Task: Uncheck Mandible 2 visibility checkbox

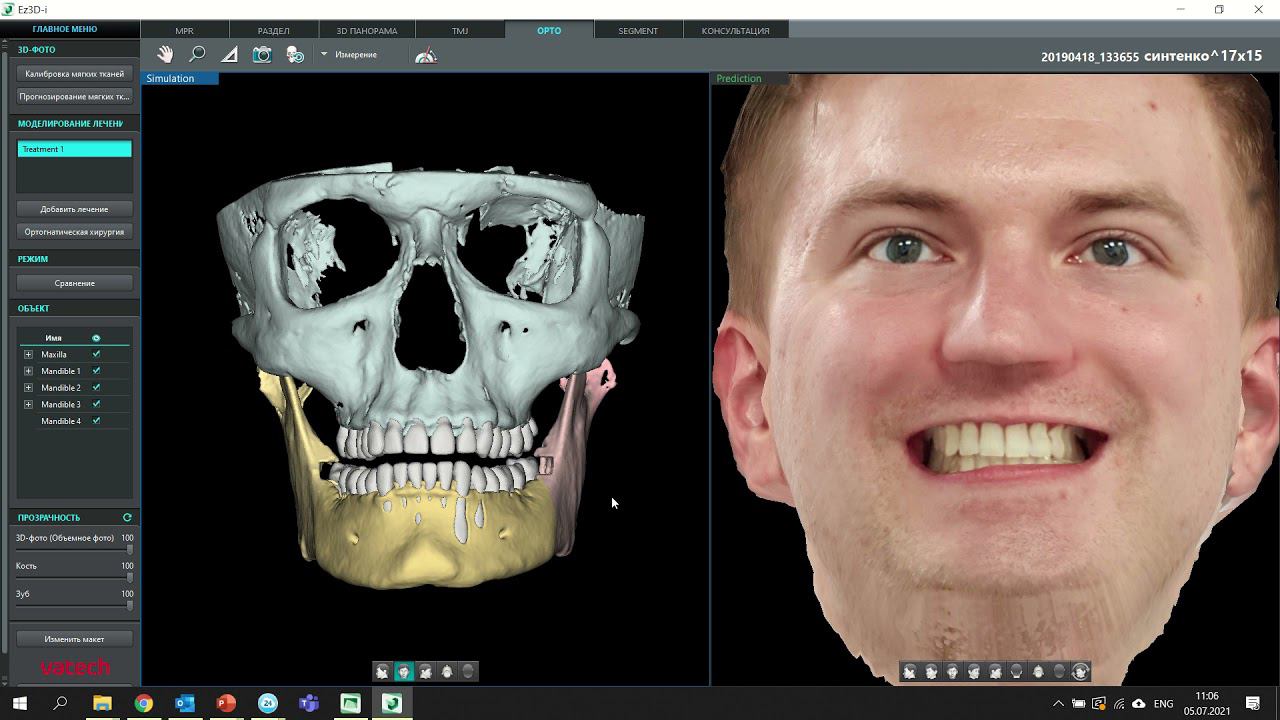Action: coord(96,387)
